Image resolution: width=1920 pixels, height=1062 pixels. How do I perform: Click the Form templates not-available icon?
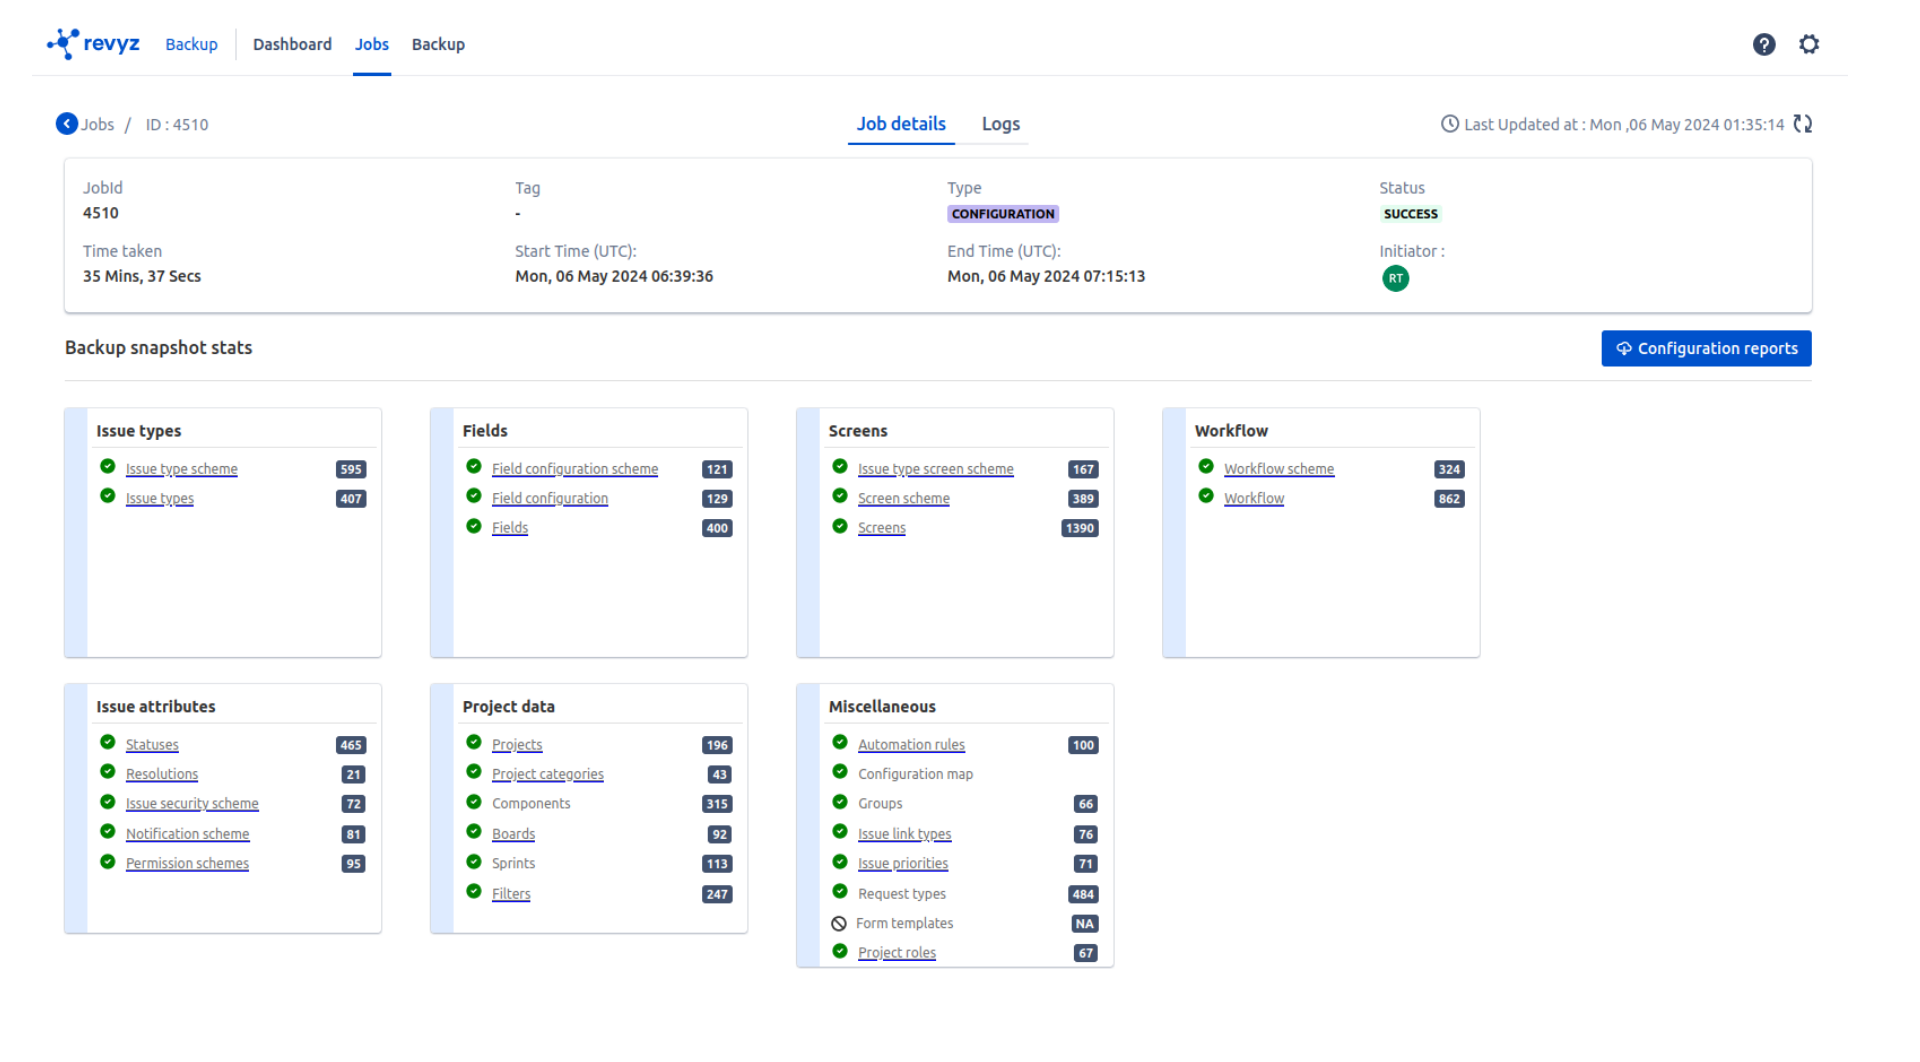click(839, 924)
